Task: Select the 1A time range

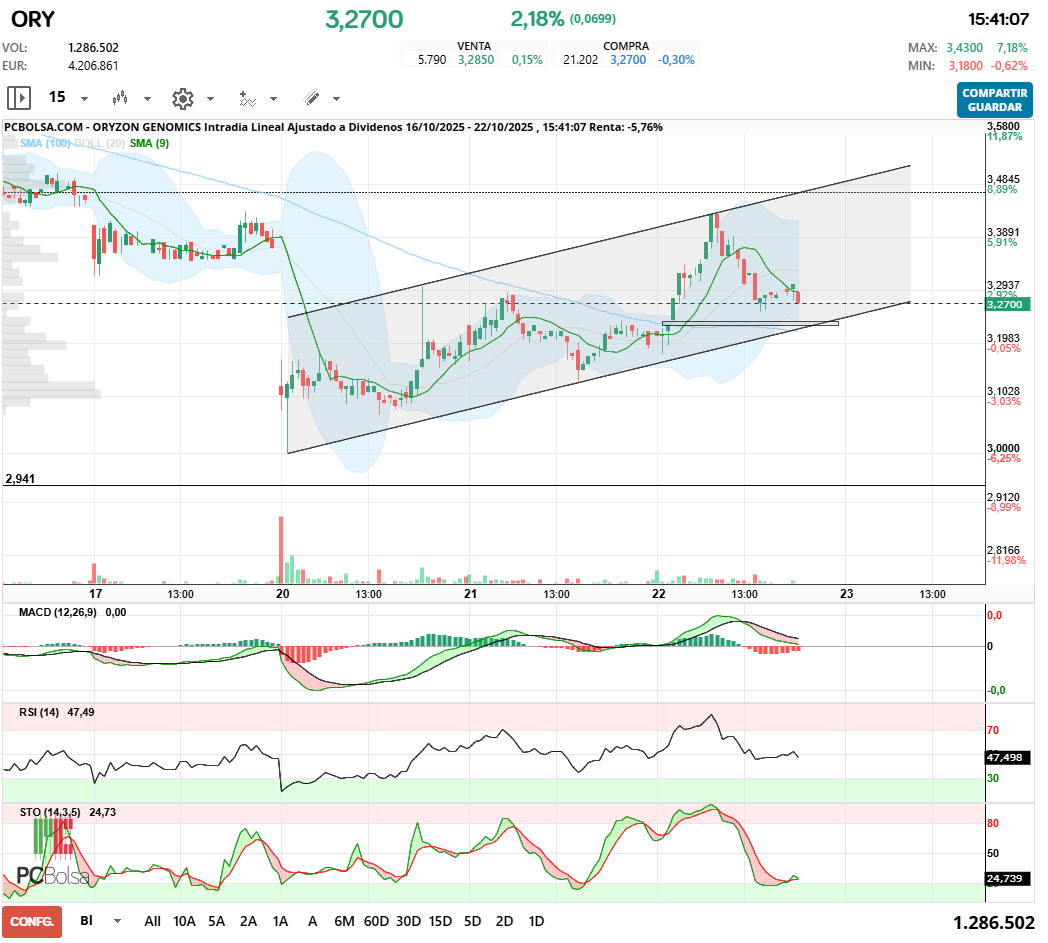Action: pos(280,921)
